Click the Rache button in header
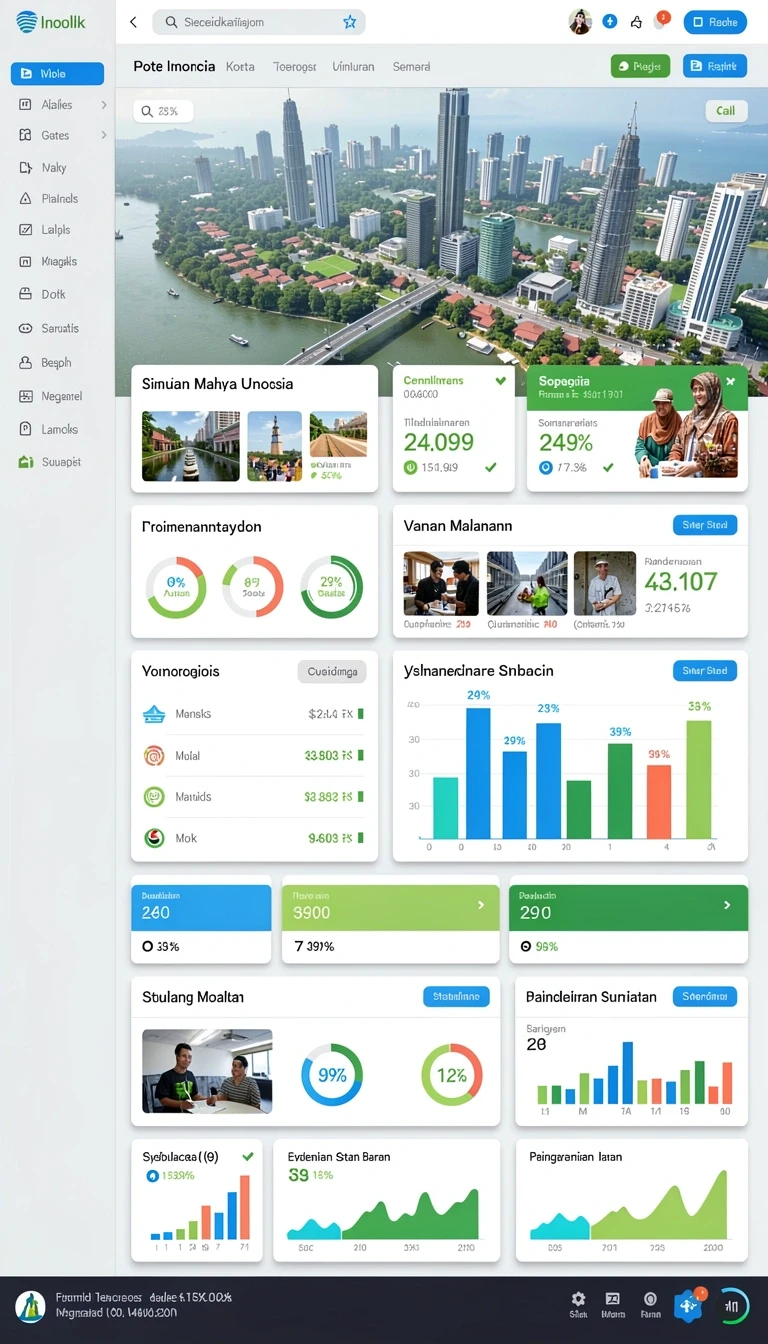The height and width of the screenshot is (1344, 768). tap(715, 22)
